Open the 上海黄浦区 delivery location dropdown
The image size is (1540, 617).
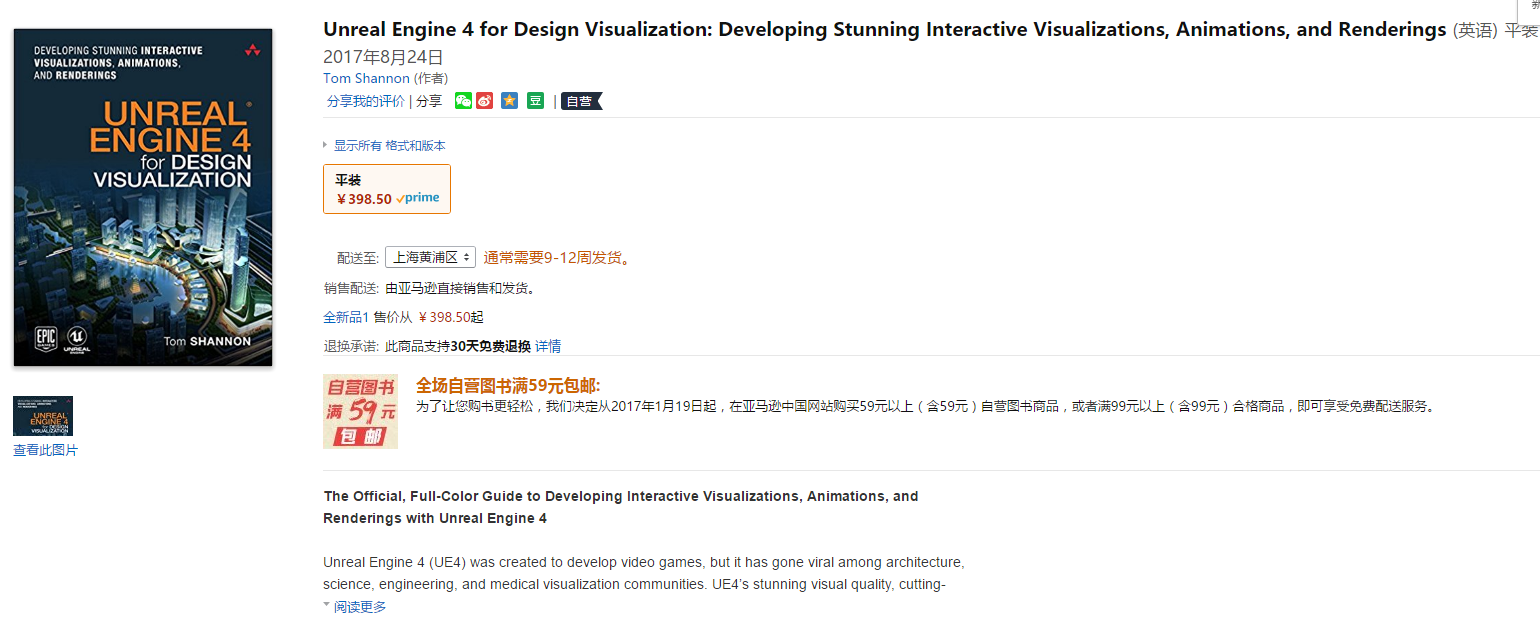[x=430, y=257]
